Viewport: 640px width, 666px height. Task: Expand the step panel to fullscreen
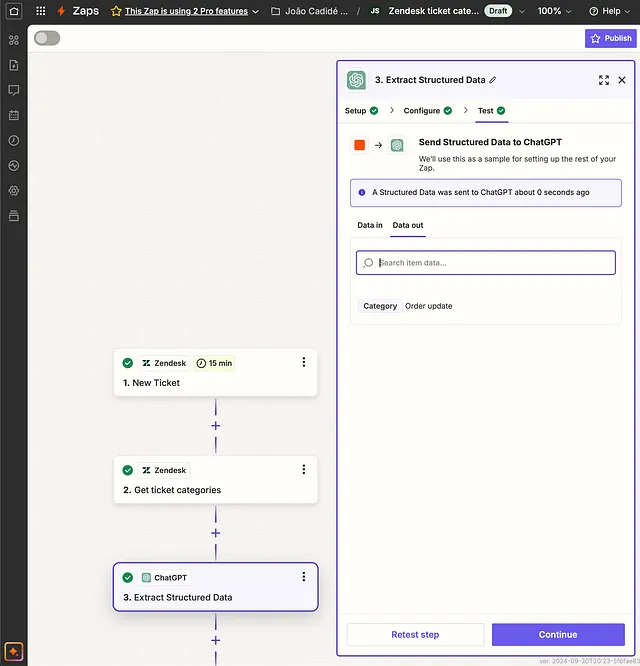pyautogui.click(x=603, y=80)
